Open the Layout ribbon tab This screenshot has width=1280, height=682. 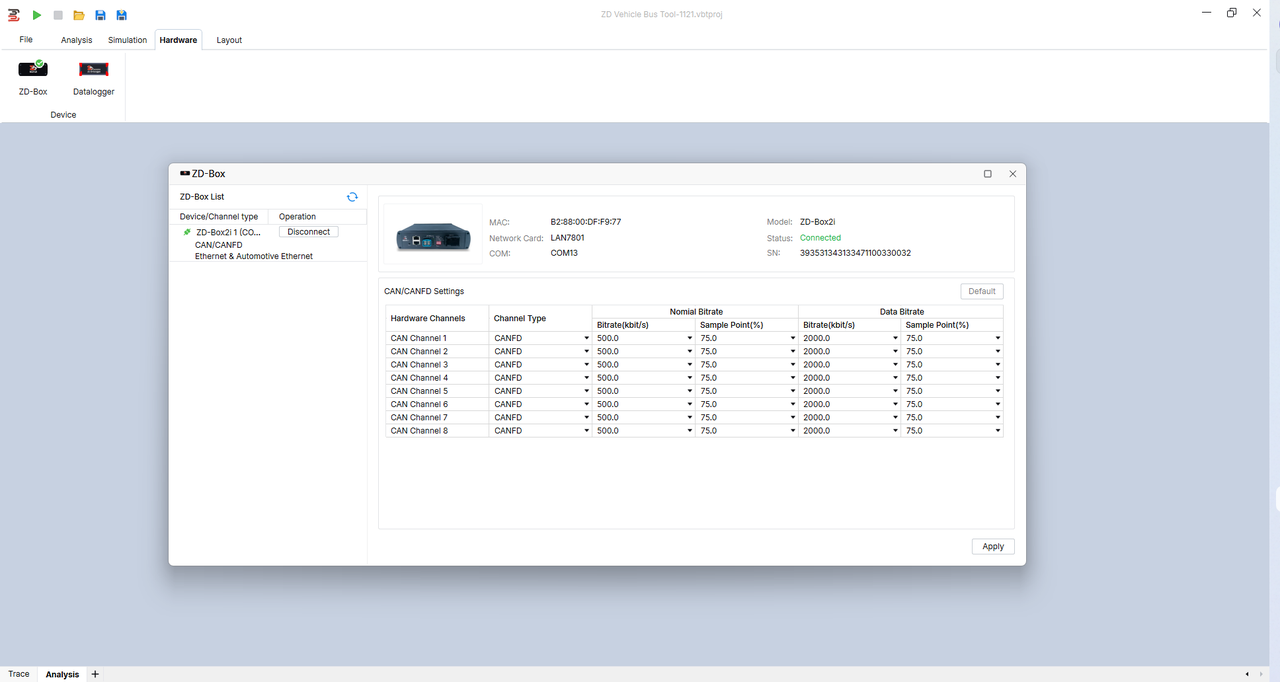(229, 40)
